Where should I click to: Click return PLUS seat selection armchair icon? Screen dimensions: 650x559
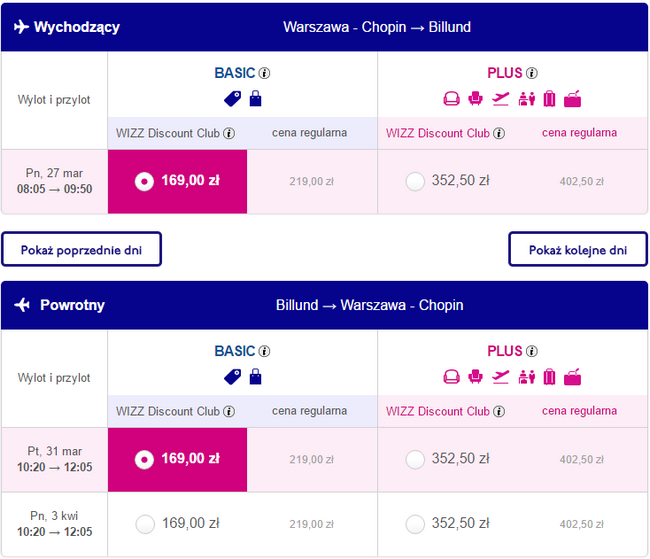point(476,377)
